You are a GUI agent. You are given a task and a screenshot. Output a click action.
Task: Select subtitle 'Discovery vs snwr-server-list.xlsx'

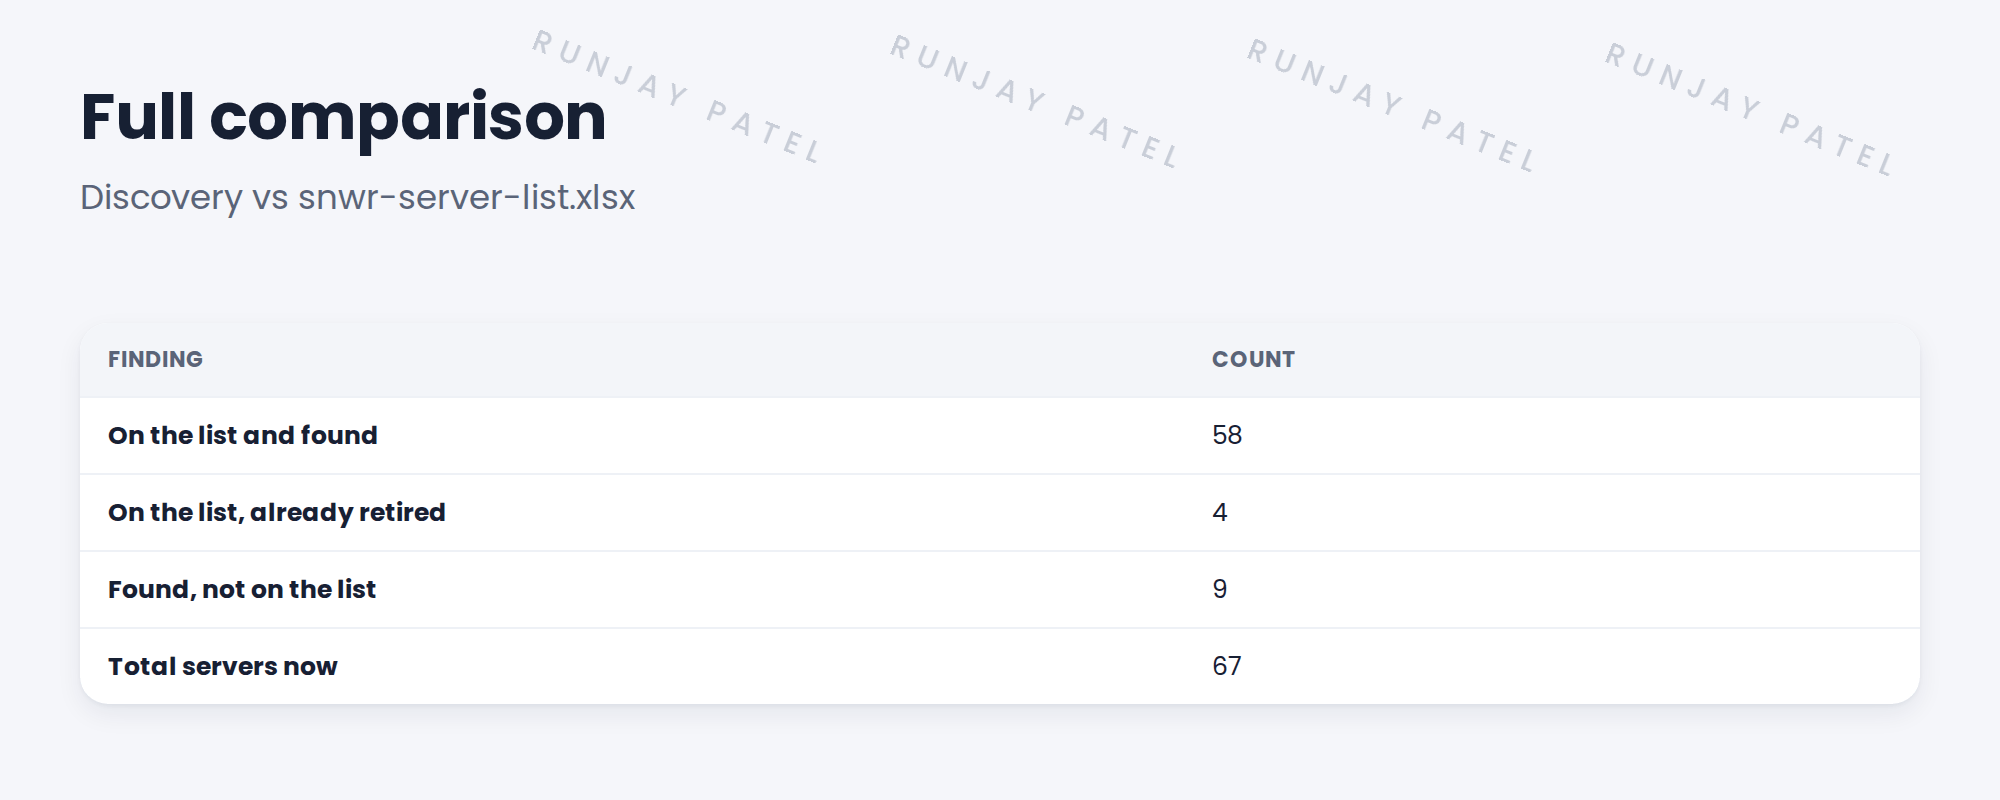[357, 198]
